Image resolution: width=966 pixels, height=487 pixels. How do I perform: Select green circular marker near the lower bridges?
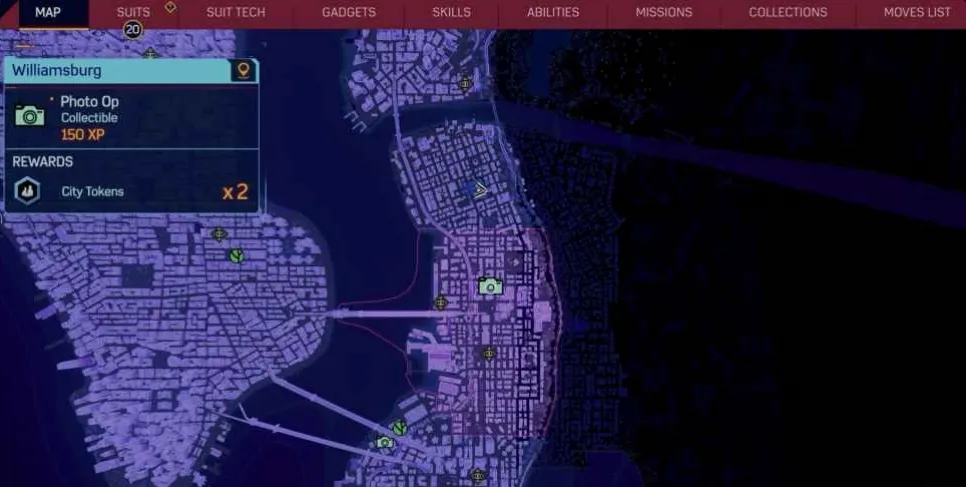pyautogui.click(x=400, y=428)
